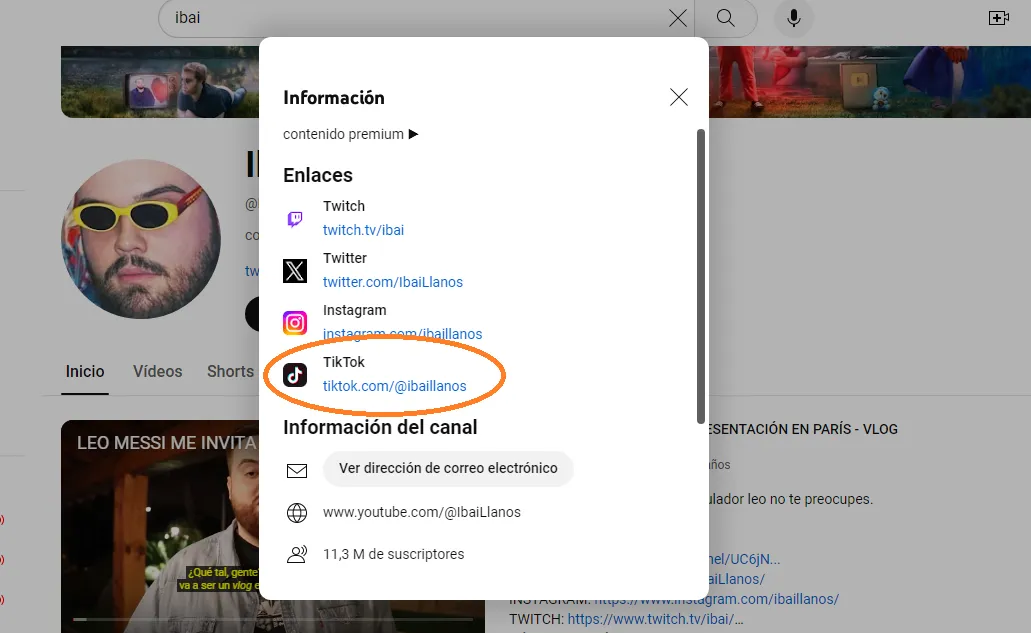Open the twitch.tv/ibai link
This screenshot has width=1031, height=633.
[363, 230]
